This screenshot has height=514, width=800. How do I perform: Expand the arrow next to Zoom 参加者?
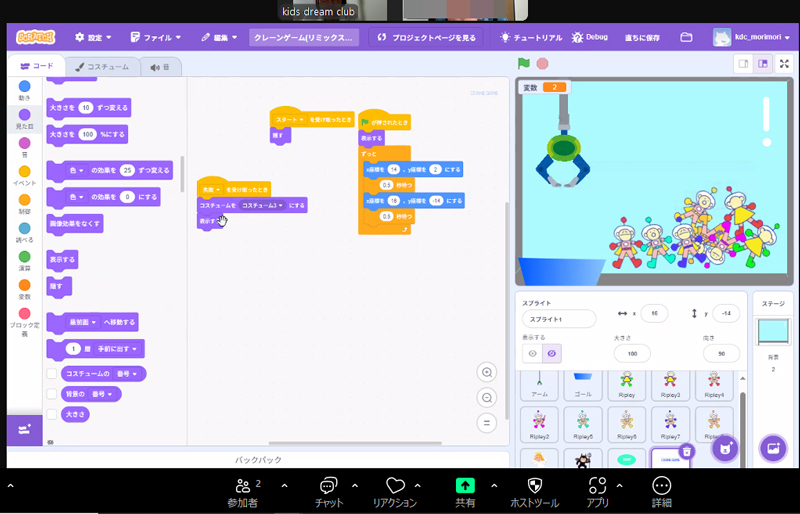tap(284, 486)
